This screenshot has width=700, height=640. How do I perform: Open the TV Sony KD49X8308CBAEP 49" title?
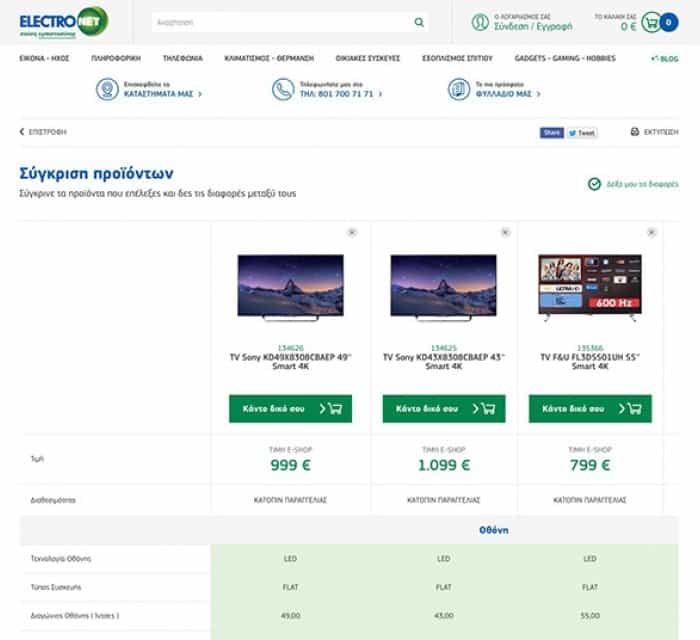pos(291,362)
